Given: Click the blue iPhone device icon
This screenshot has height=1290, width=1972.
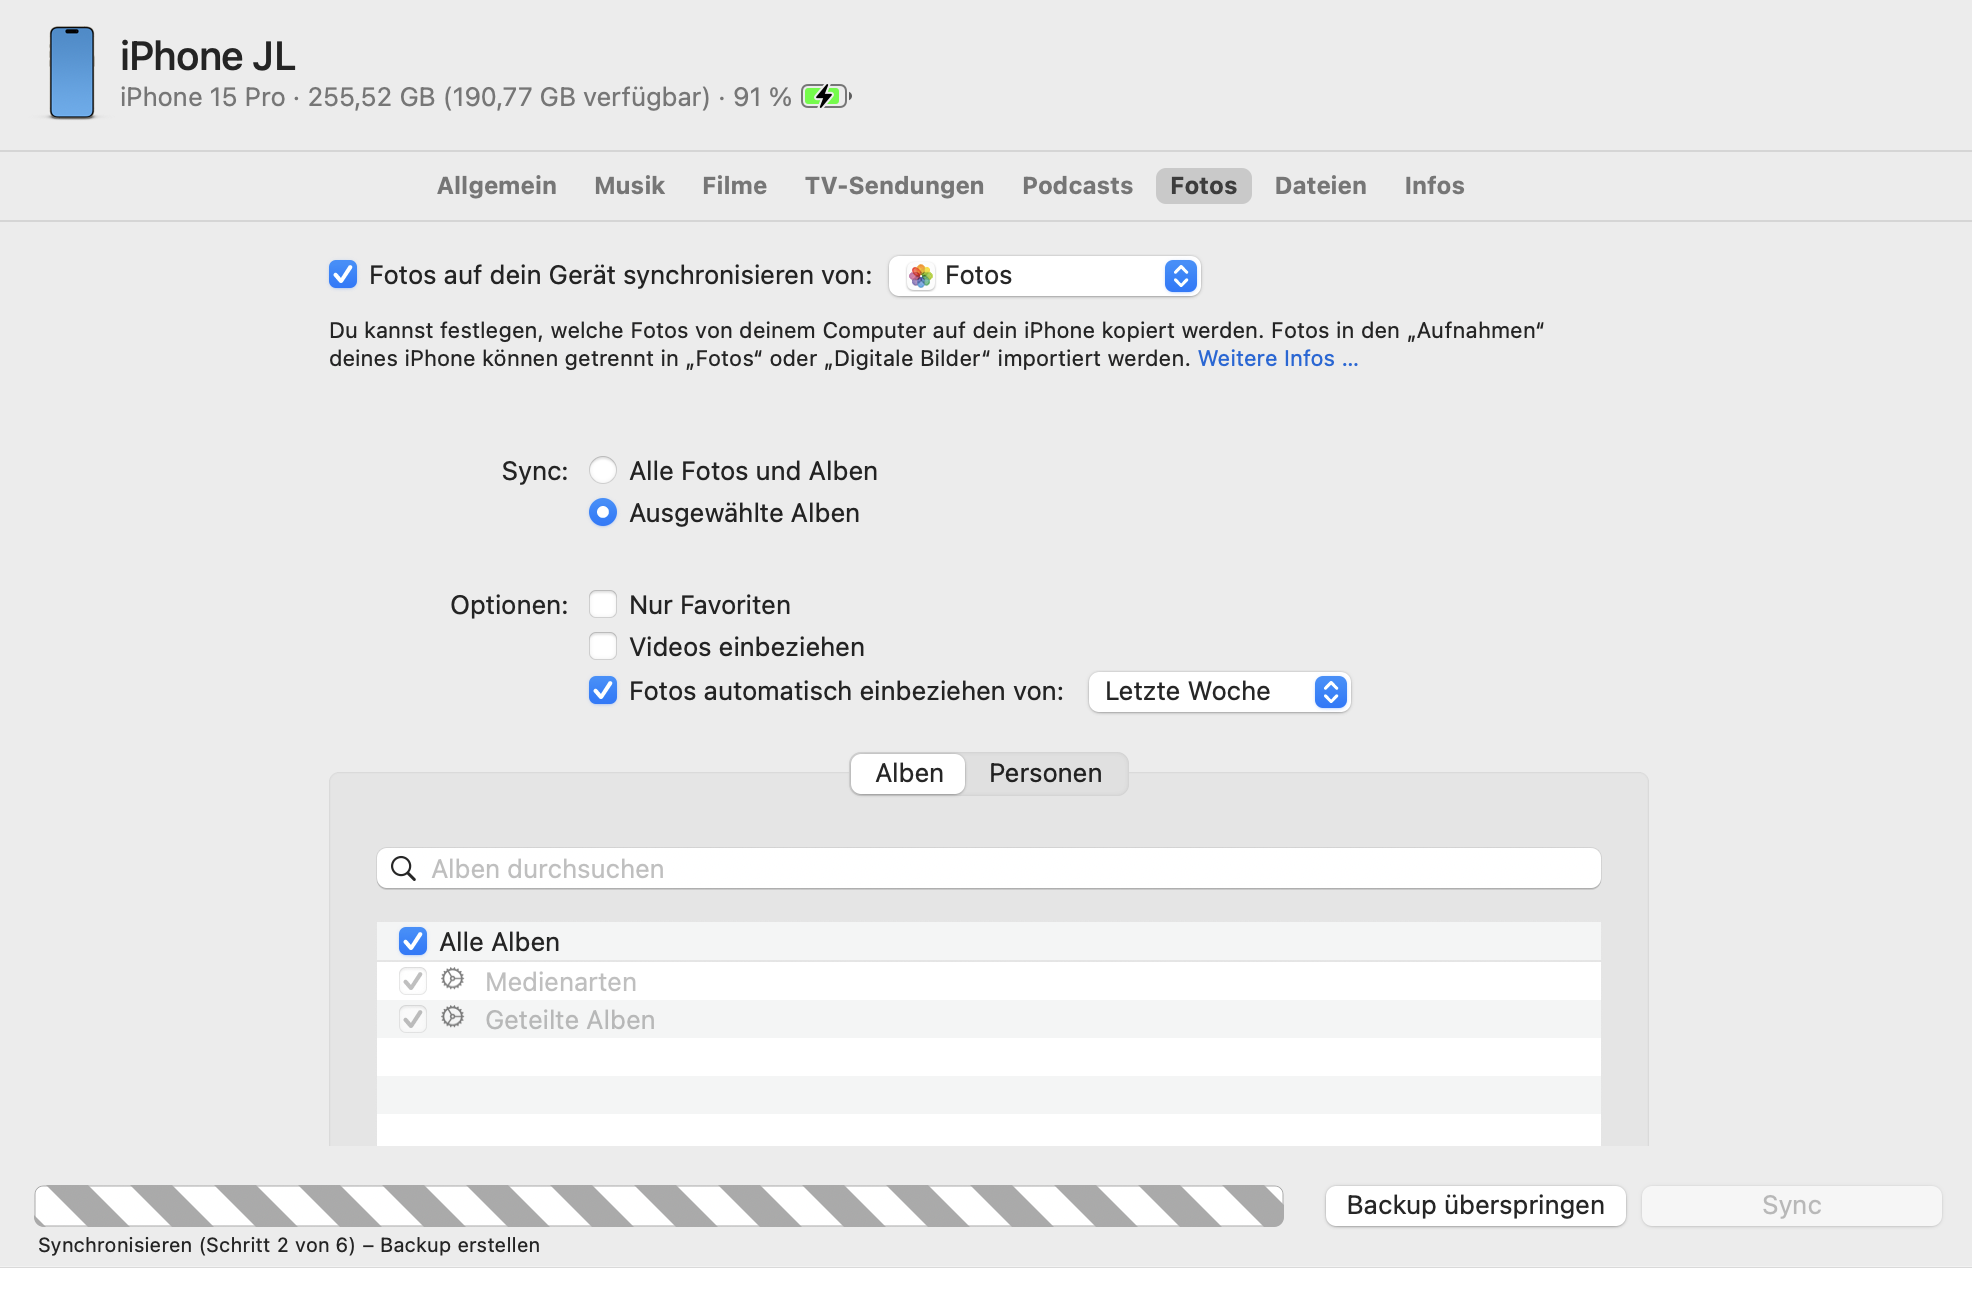Looking at the screenshot, I should (72, 72).
